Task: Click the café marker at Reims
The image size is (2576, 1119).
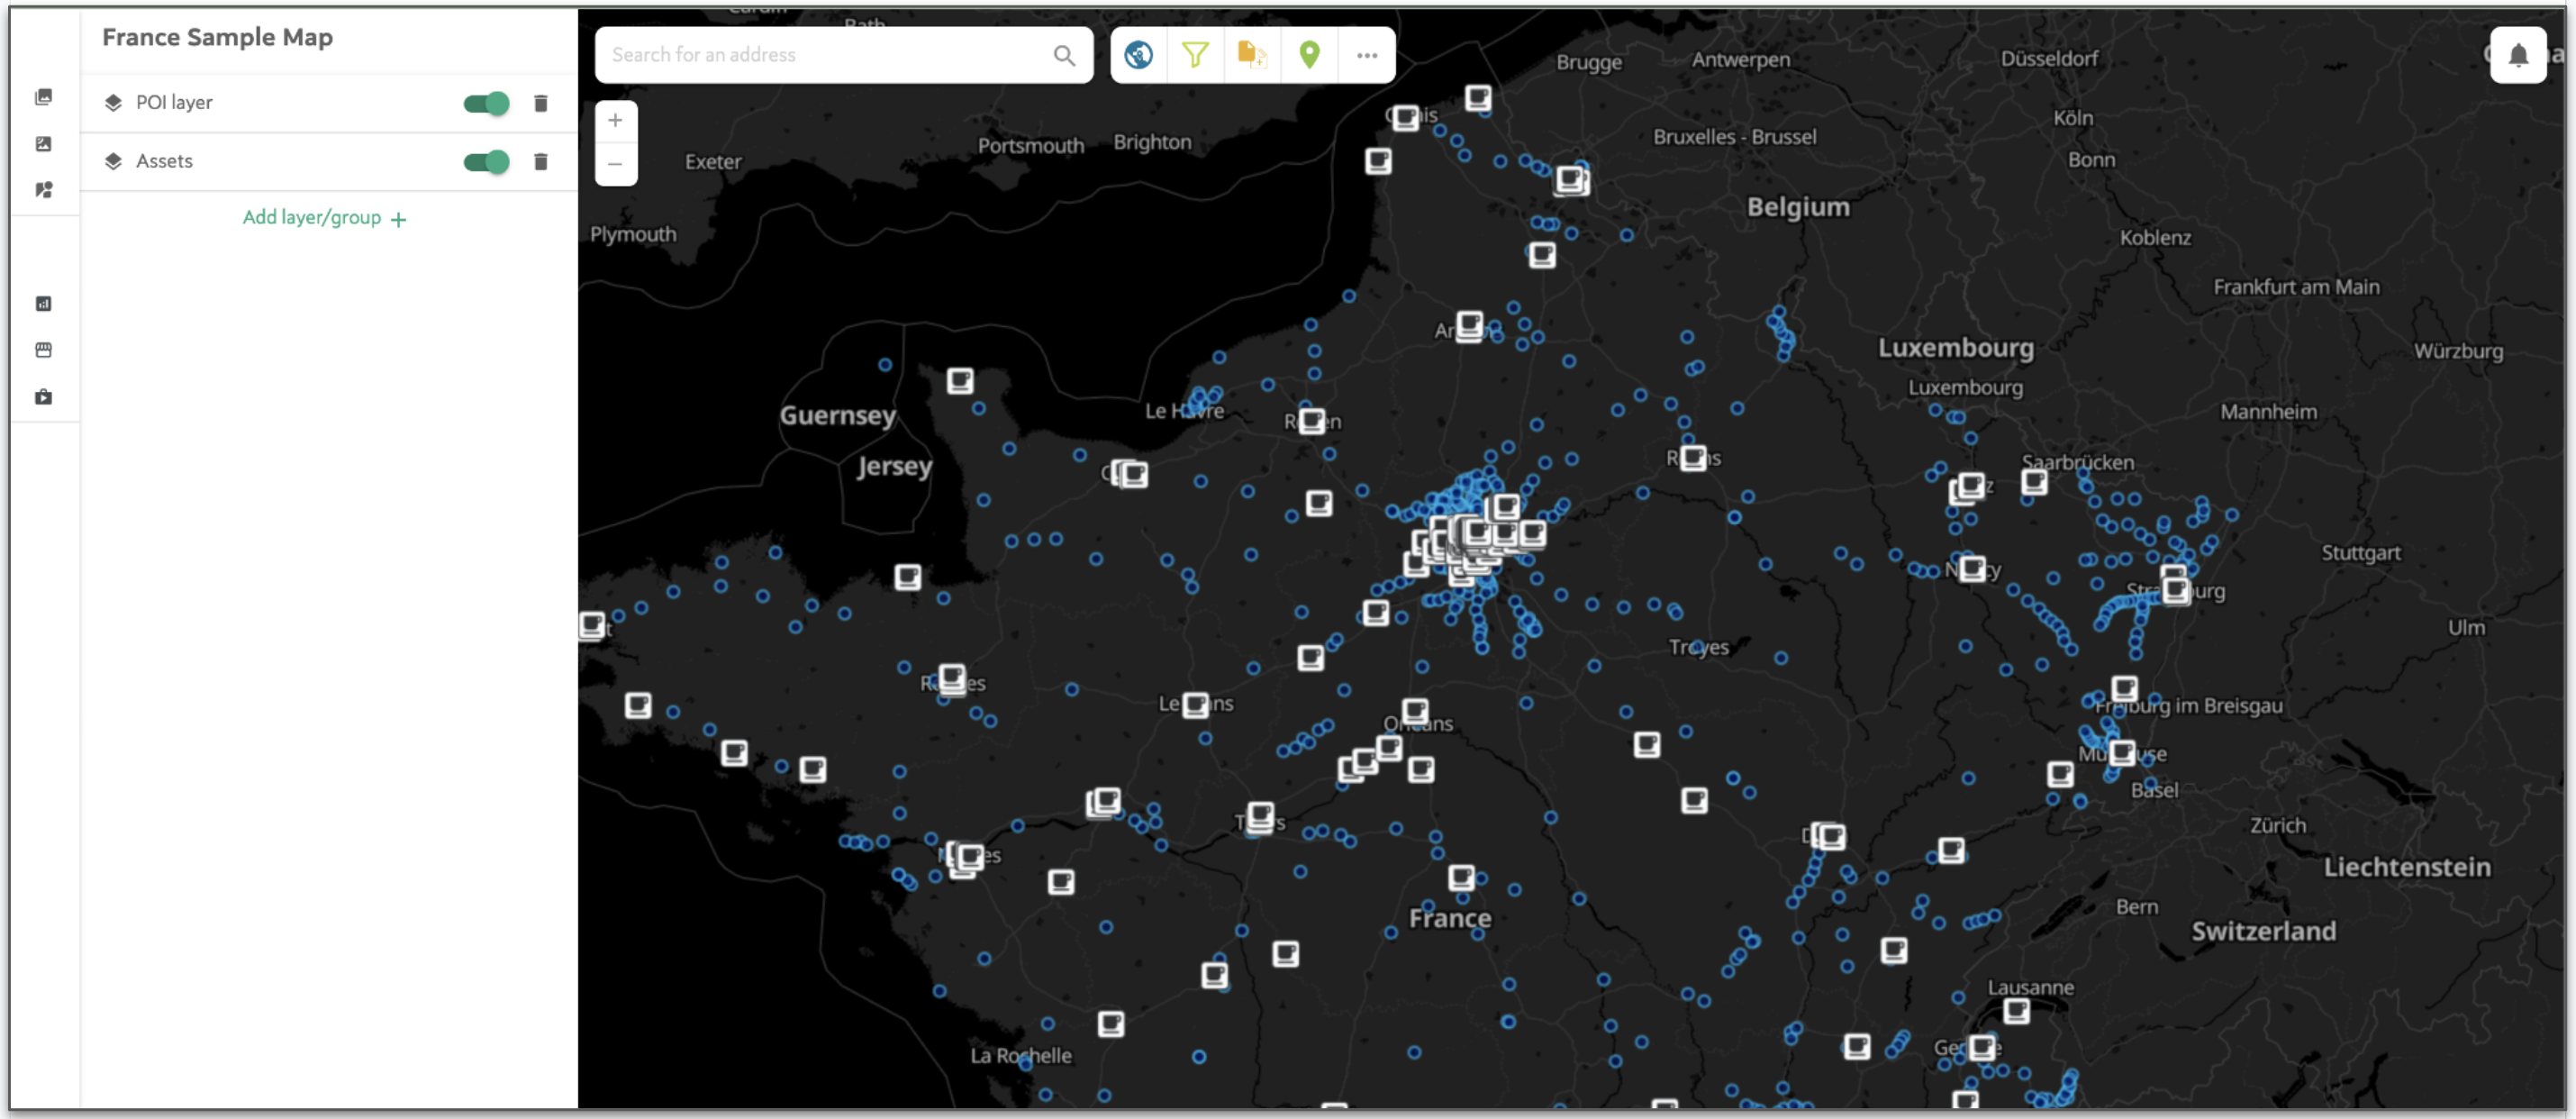Action: [1693, 457]
